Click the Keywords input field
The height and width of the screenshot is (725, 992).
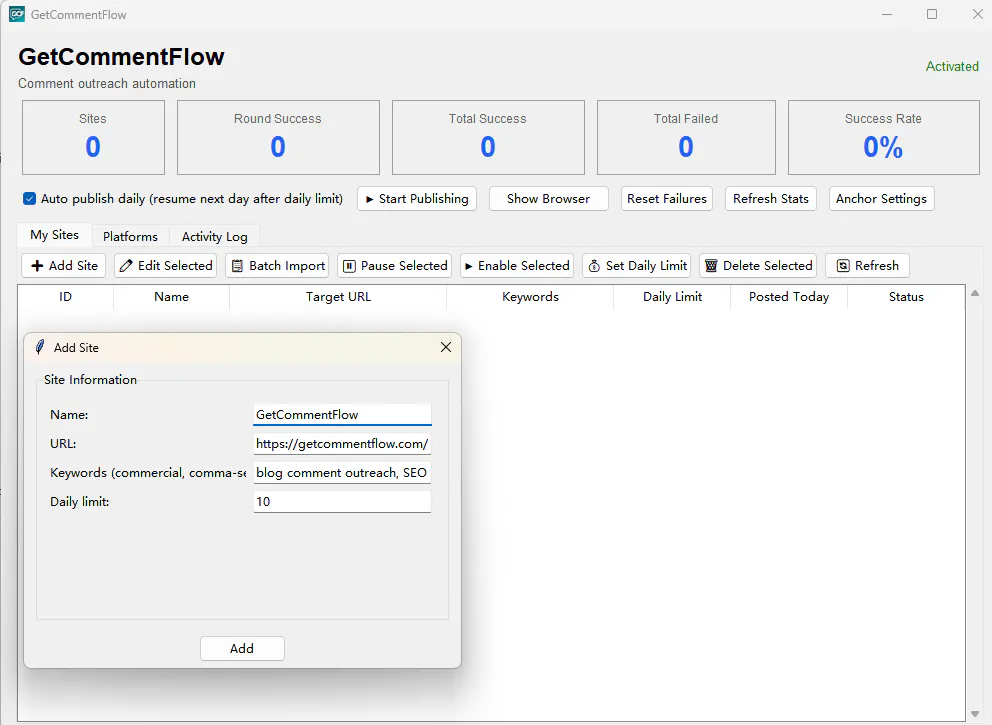pyautogui.click(x=342, y=473)
